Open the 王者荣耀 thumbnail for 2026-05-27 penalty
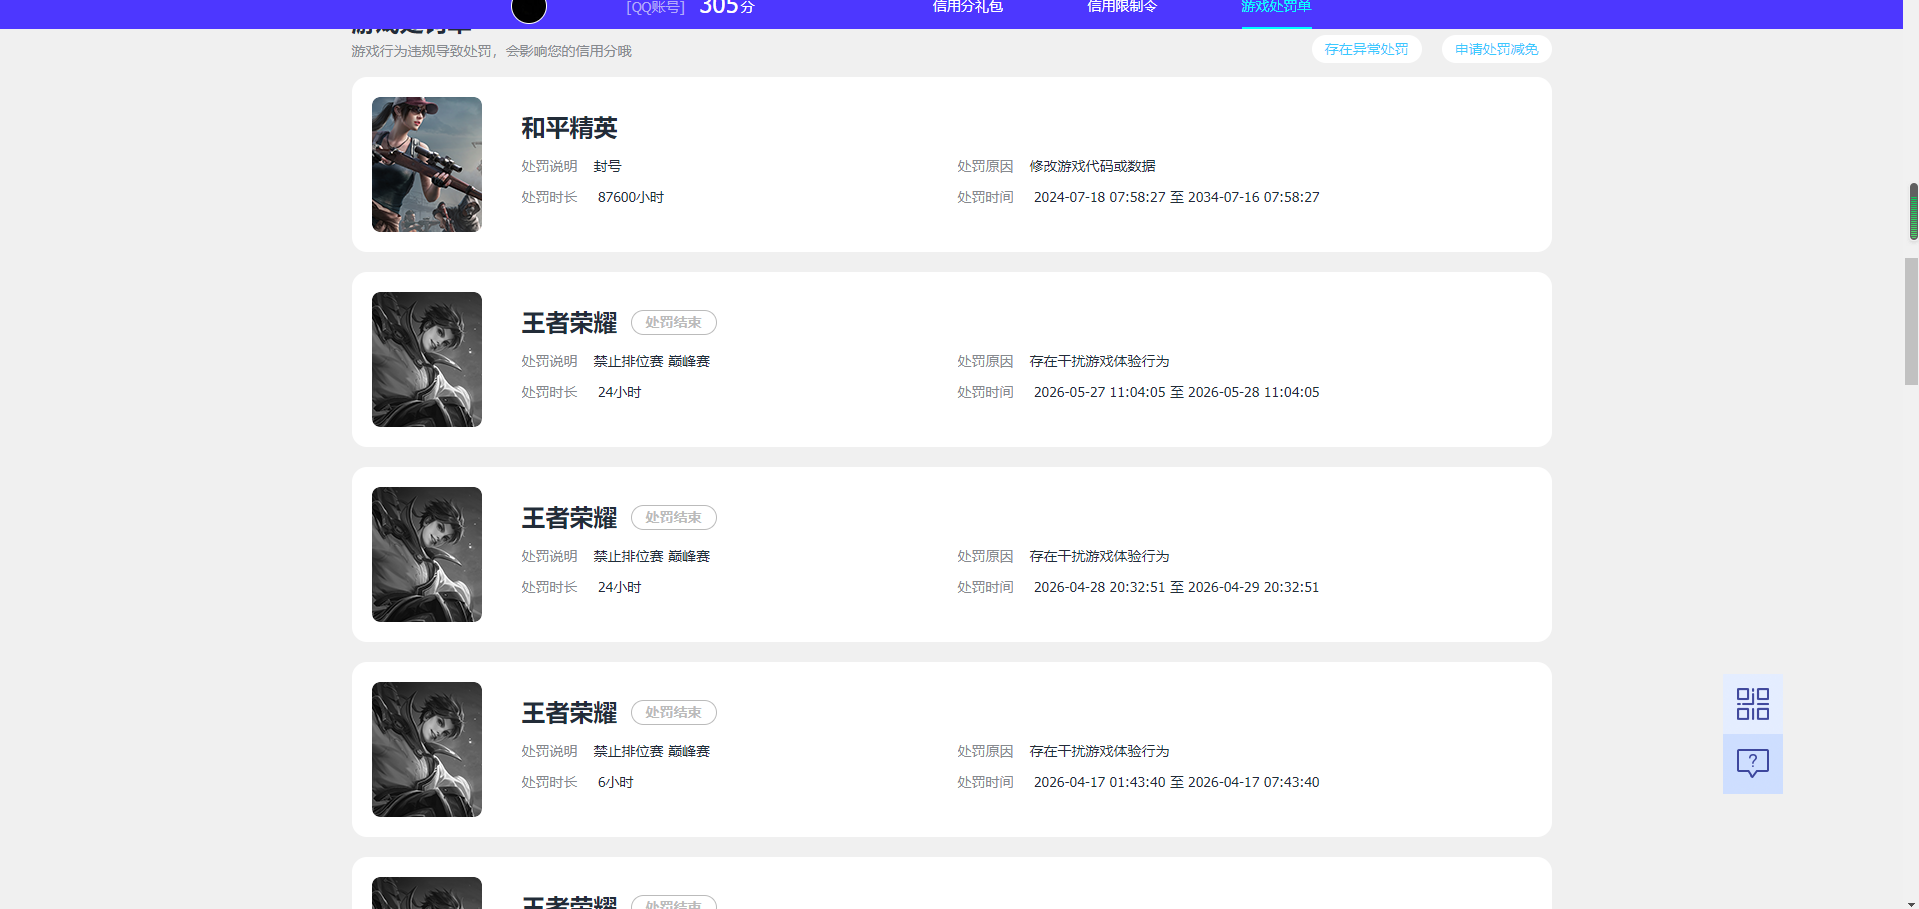 (x=427, y=359)
